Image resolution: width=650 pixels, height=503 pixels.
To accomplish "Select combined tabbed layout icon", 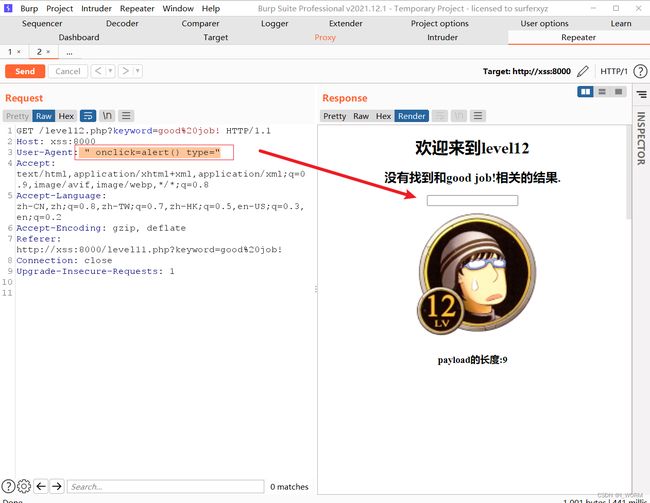I will [x=618, y=92].
